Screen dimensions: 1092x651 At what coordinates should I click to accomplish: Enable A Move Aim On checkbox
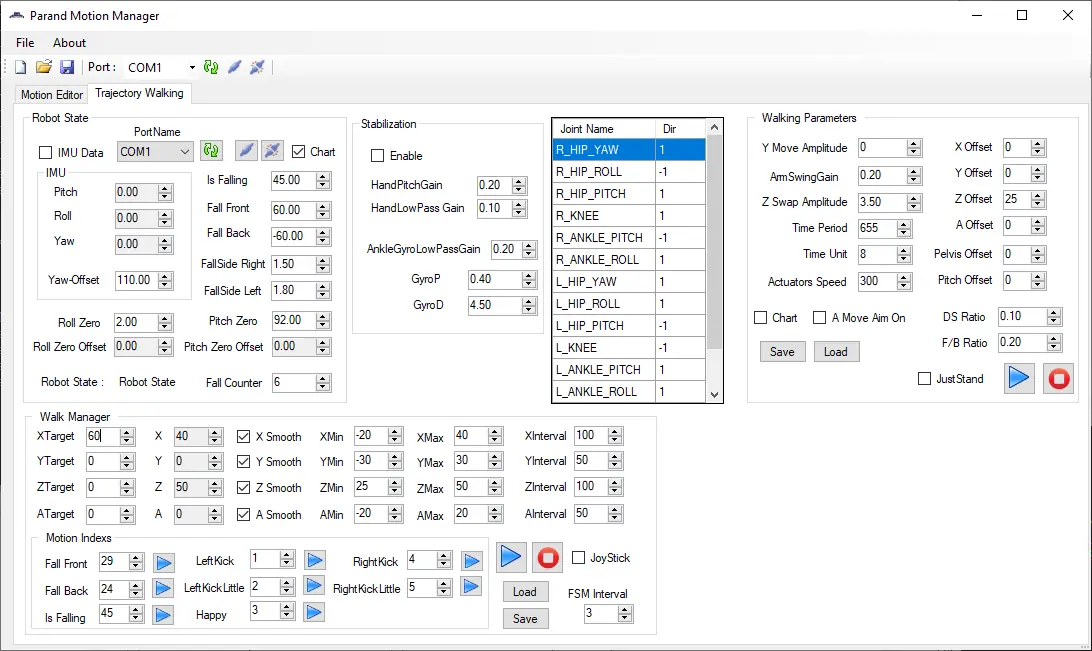[x=820, y=317]
